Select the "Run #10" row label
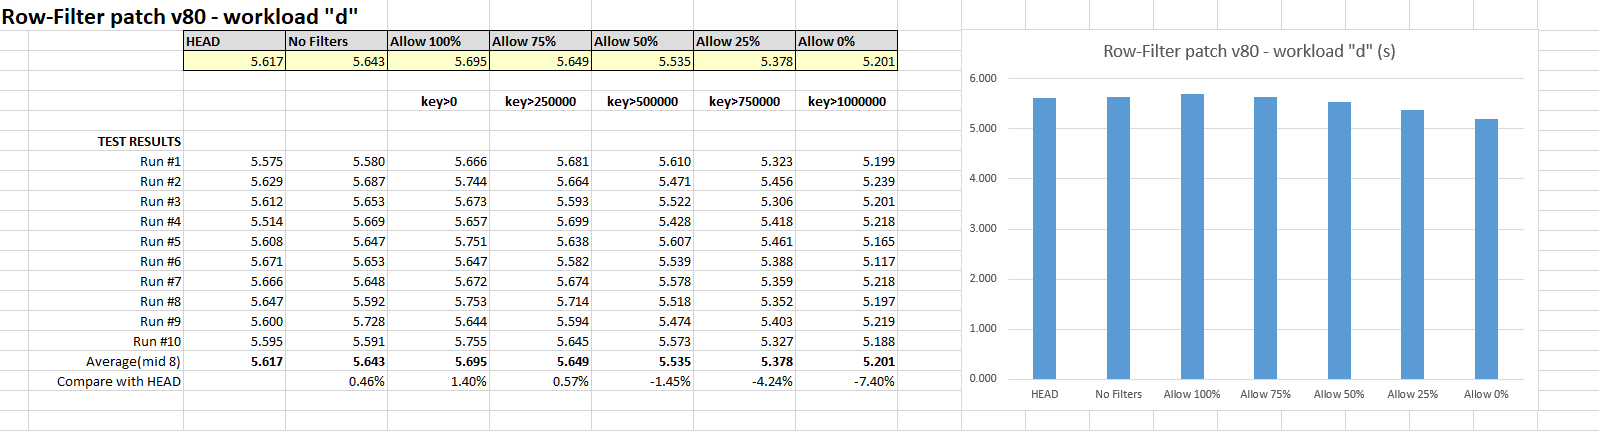 click(x=157, y=341)
